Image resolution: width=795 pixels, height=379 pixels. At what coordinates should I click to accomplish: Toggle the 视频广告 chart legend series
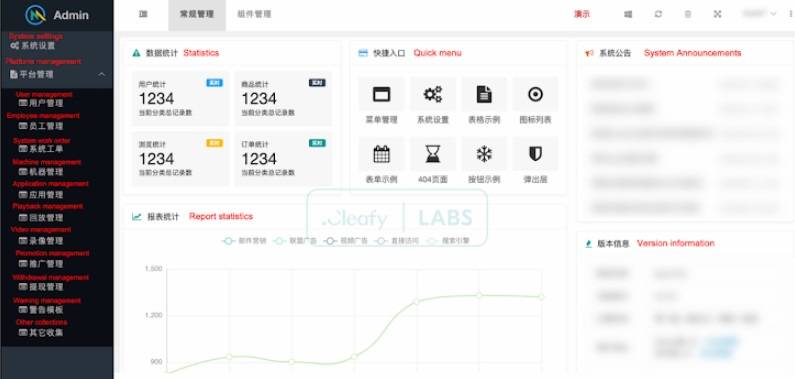346,241
